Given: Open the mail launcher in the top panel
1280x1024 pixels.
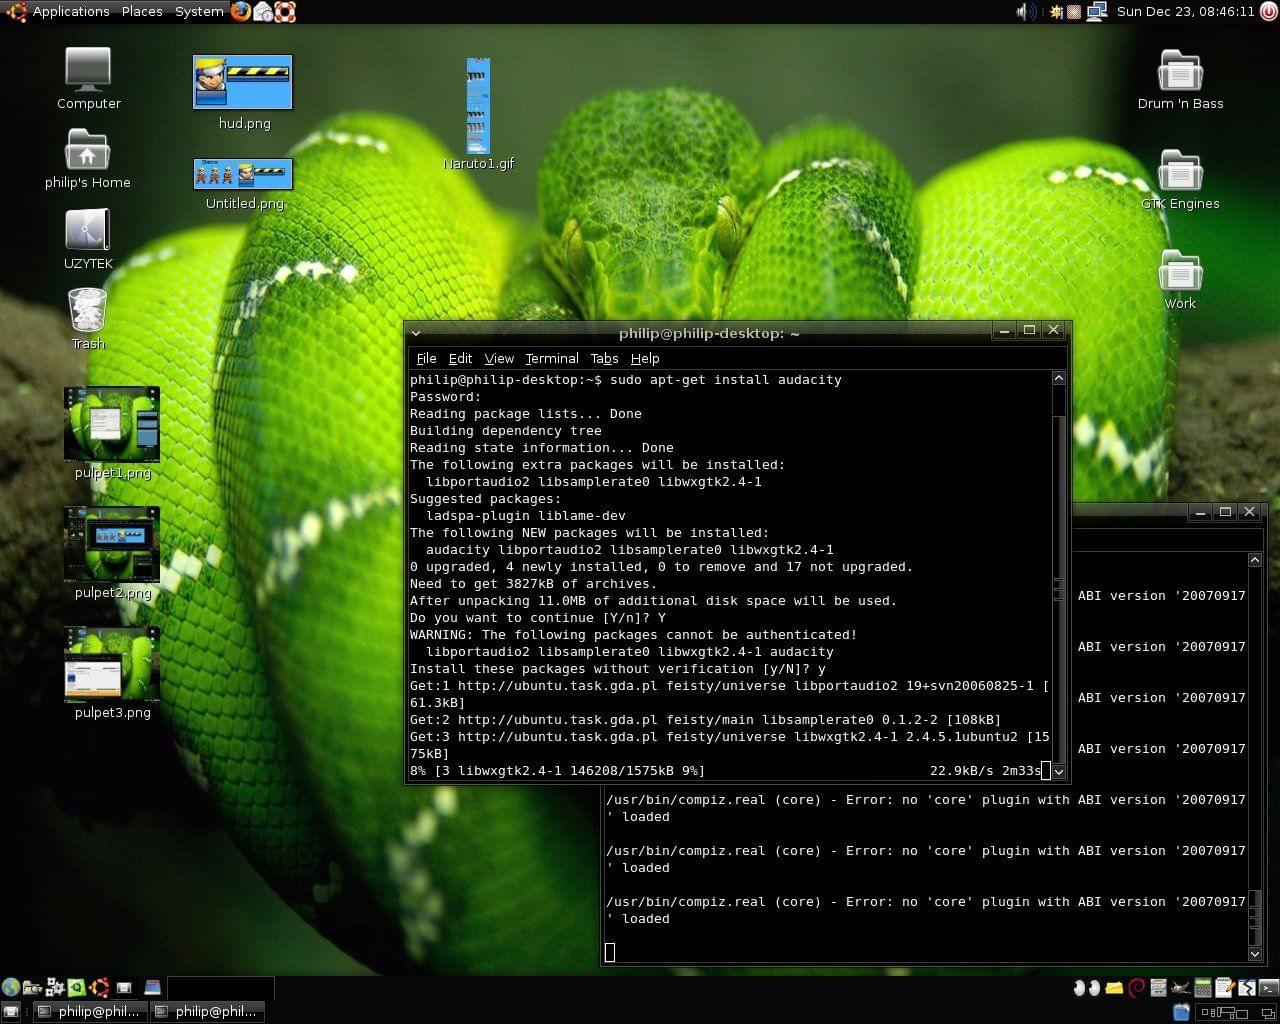Looking at the screenshot, I should tap(263, 11).
